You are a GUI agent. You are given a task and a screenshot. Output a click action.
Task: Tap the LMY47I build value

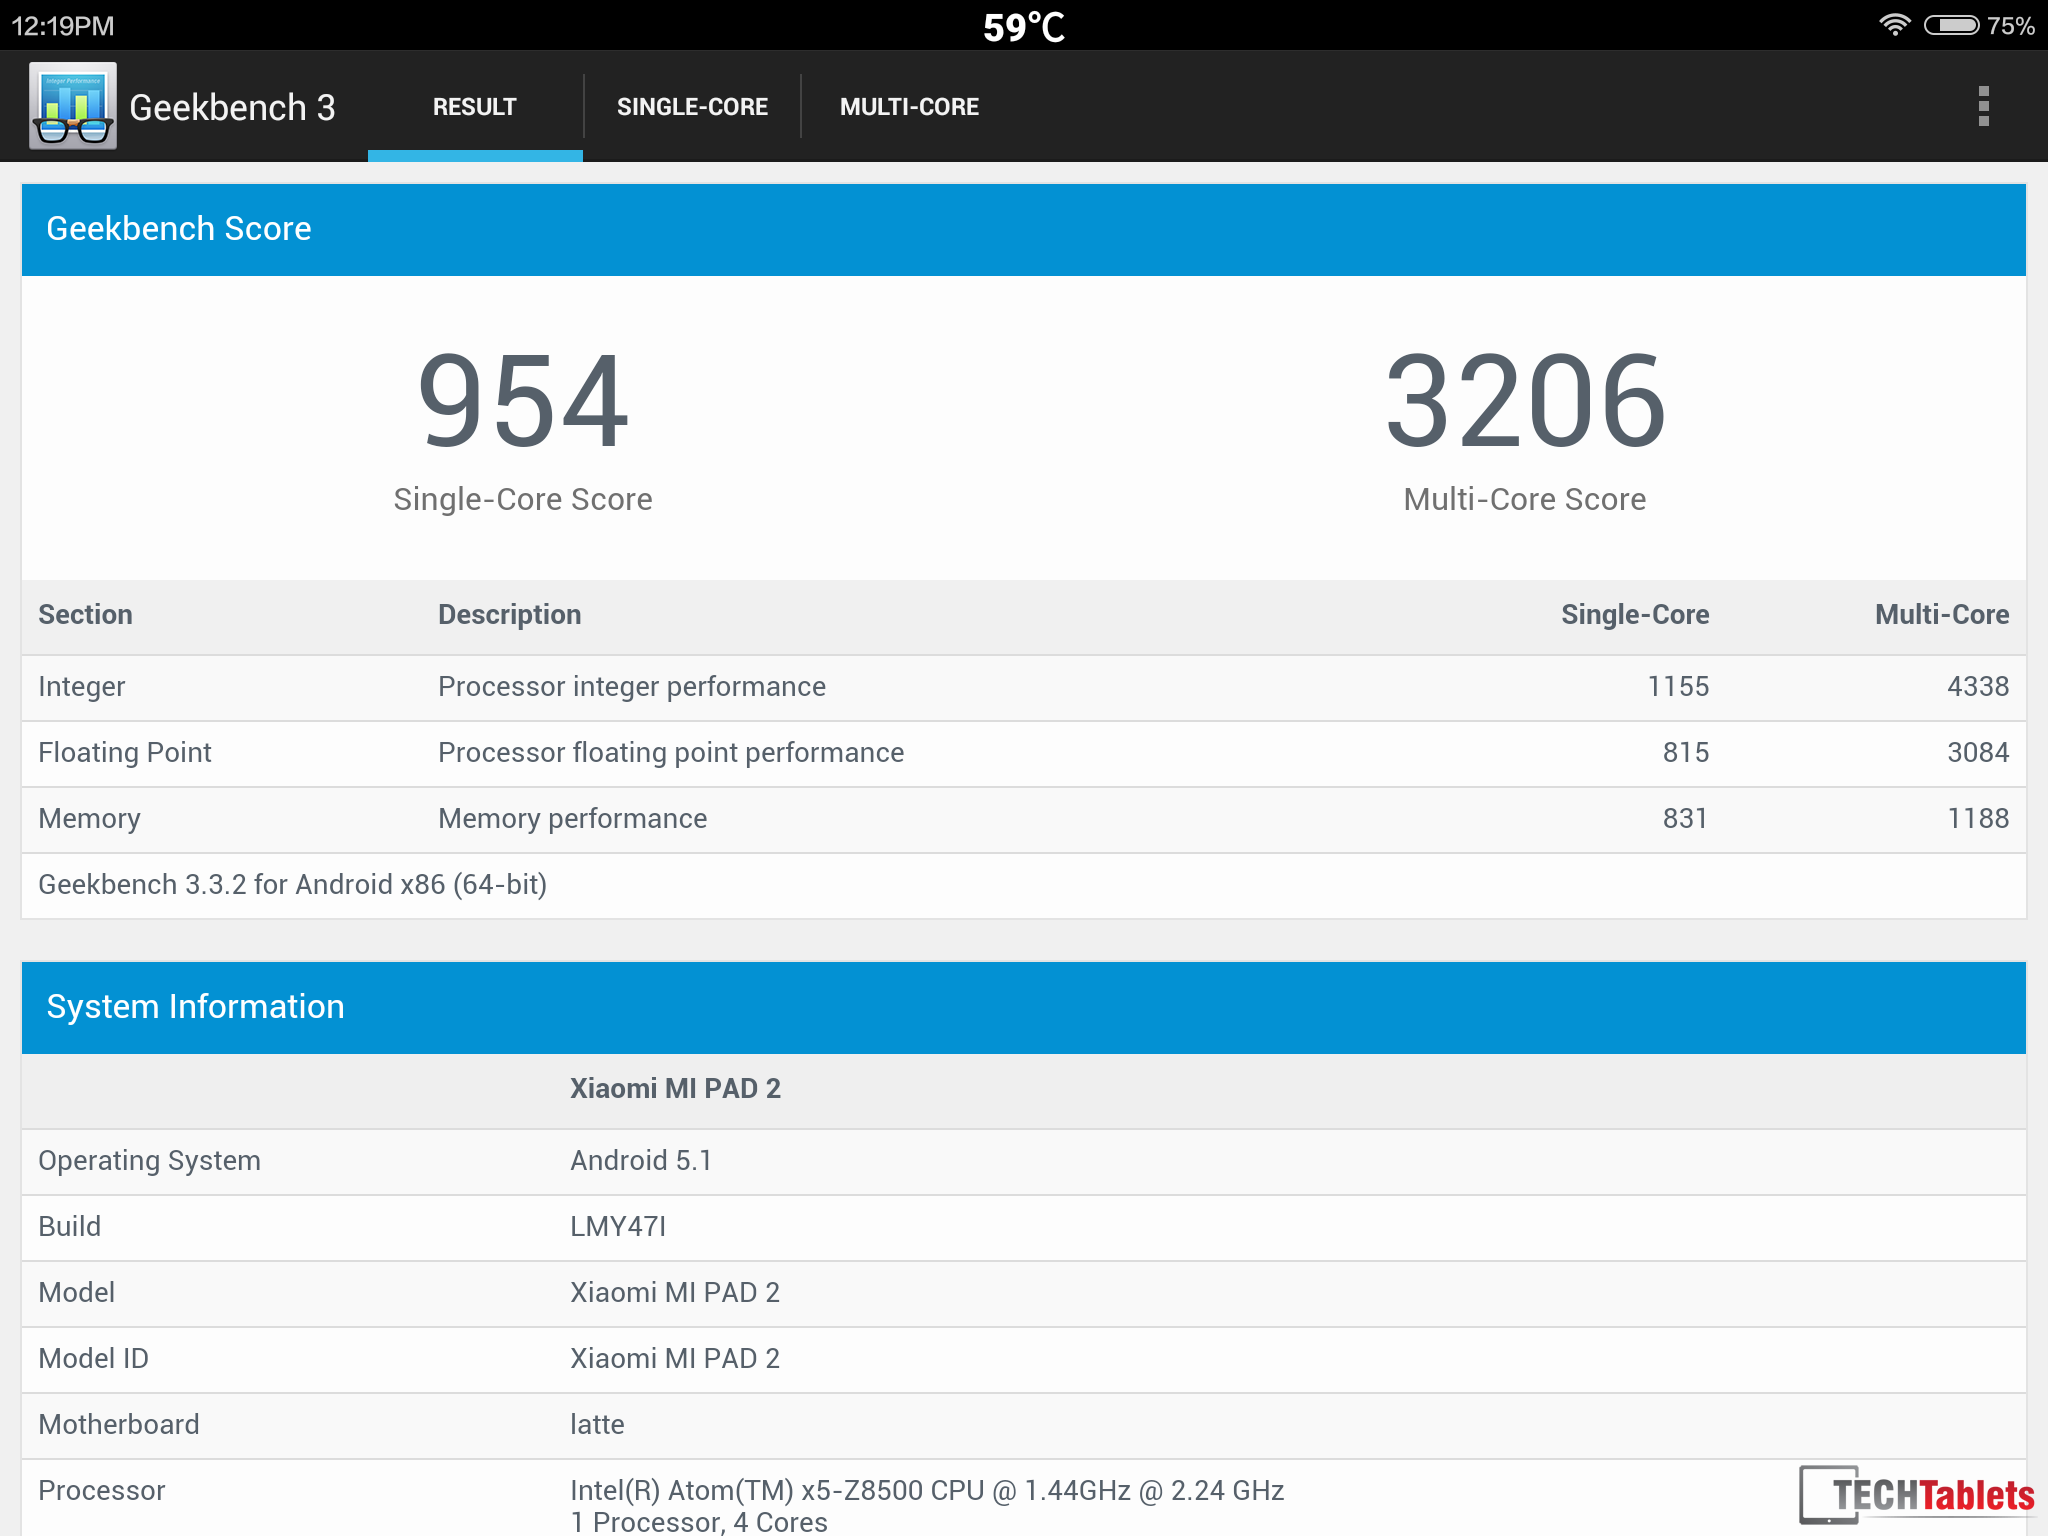tap(618, 1227)
